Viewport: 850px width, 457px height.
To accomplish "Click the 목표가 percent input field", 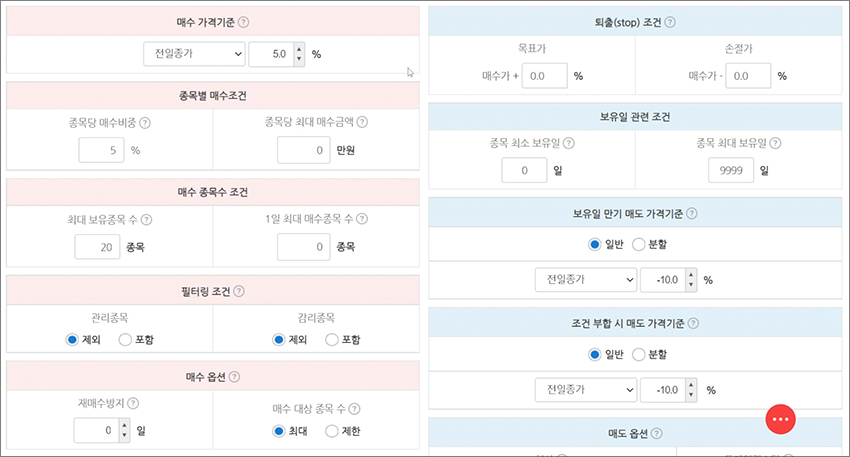I will (544, 76).
